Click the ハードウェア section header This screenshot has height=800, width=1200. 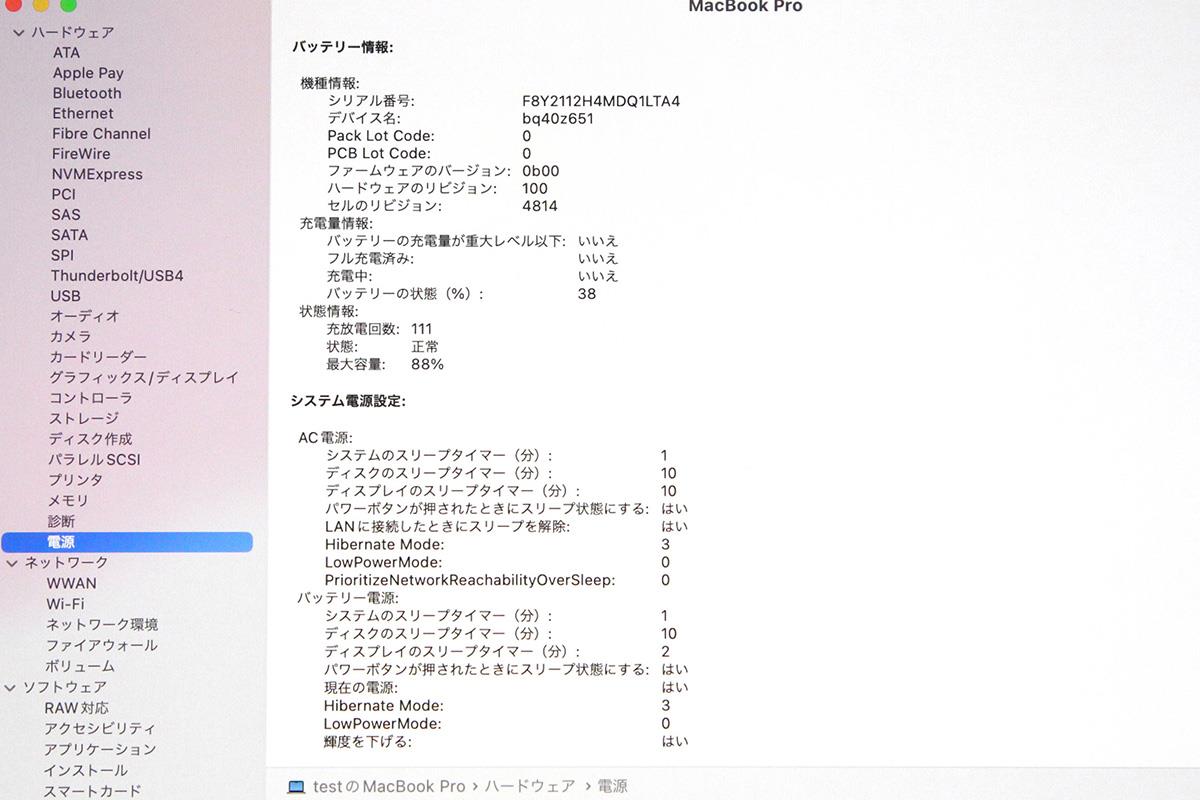[x=72, y=32]
